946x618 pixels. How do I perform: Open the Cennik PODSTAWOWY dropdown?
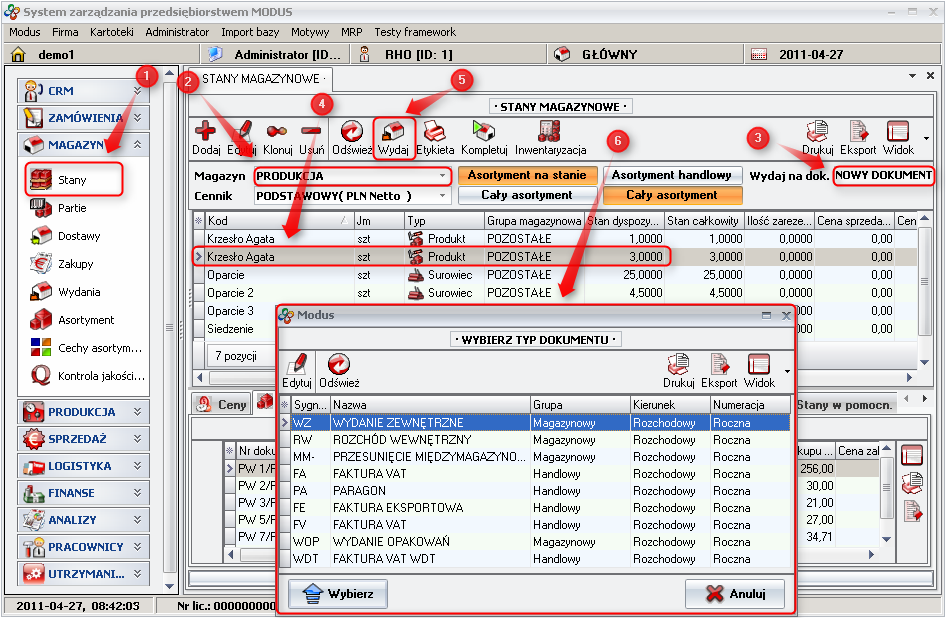point(443,196)
